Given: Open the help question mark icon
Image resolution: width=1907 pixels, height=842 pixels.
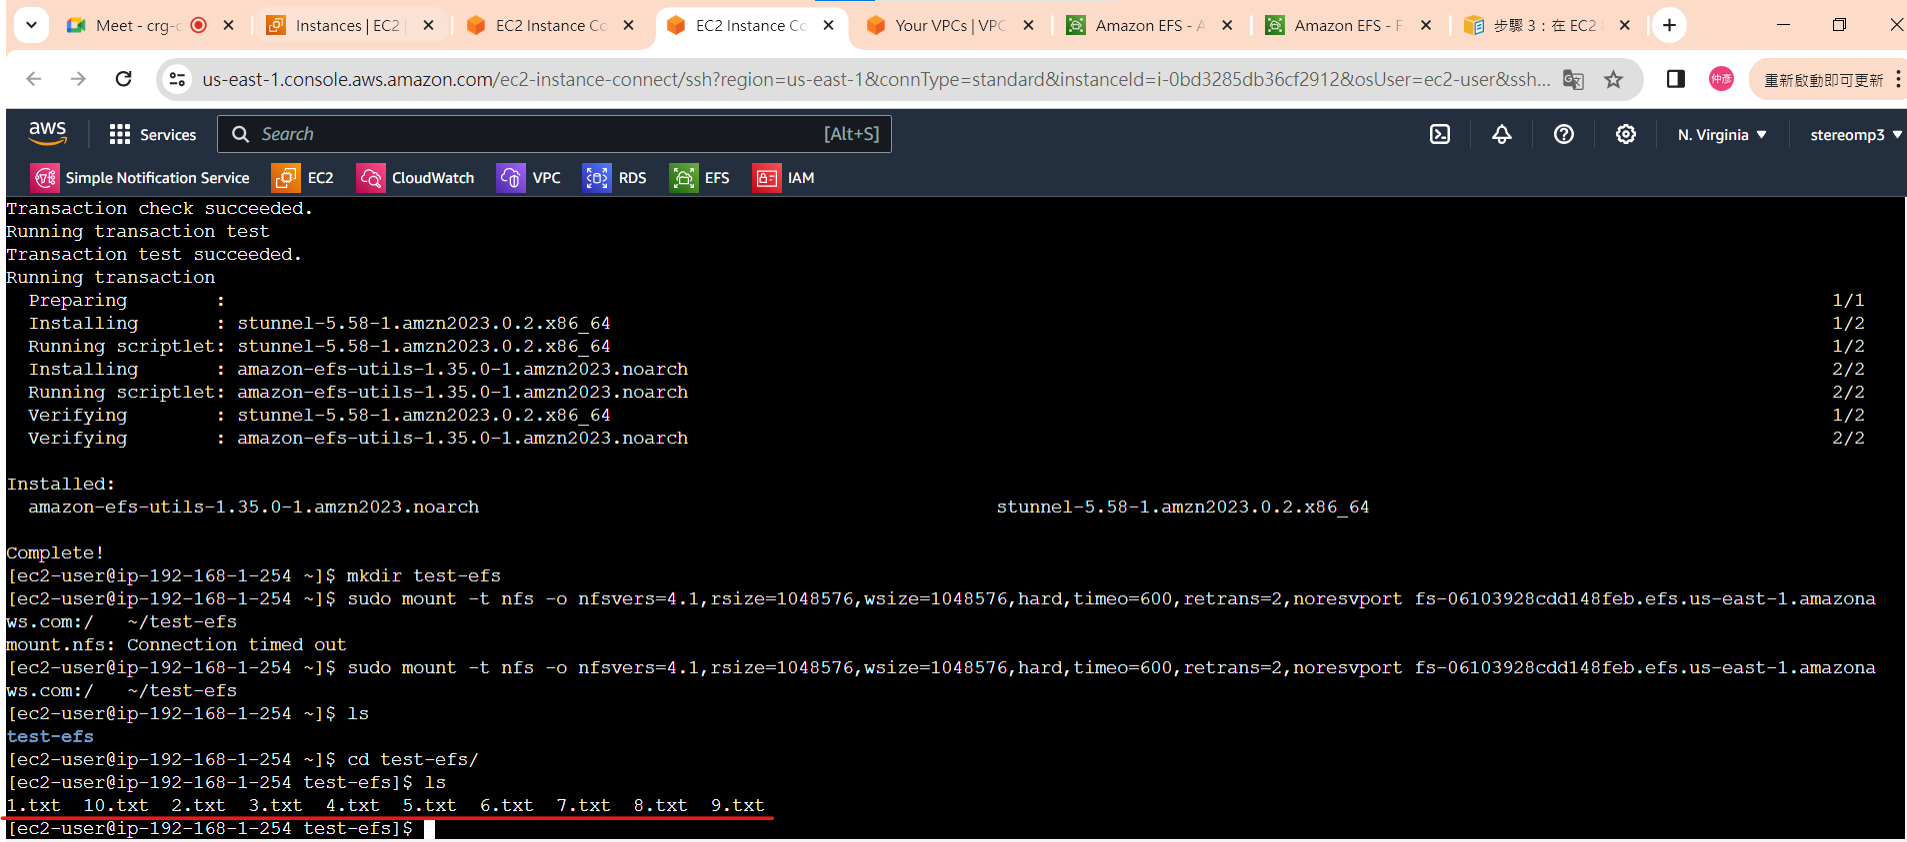Looking at the screenshot, I should (x=1564, y=134).
